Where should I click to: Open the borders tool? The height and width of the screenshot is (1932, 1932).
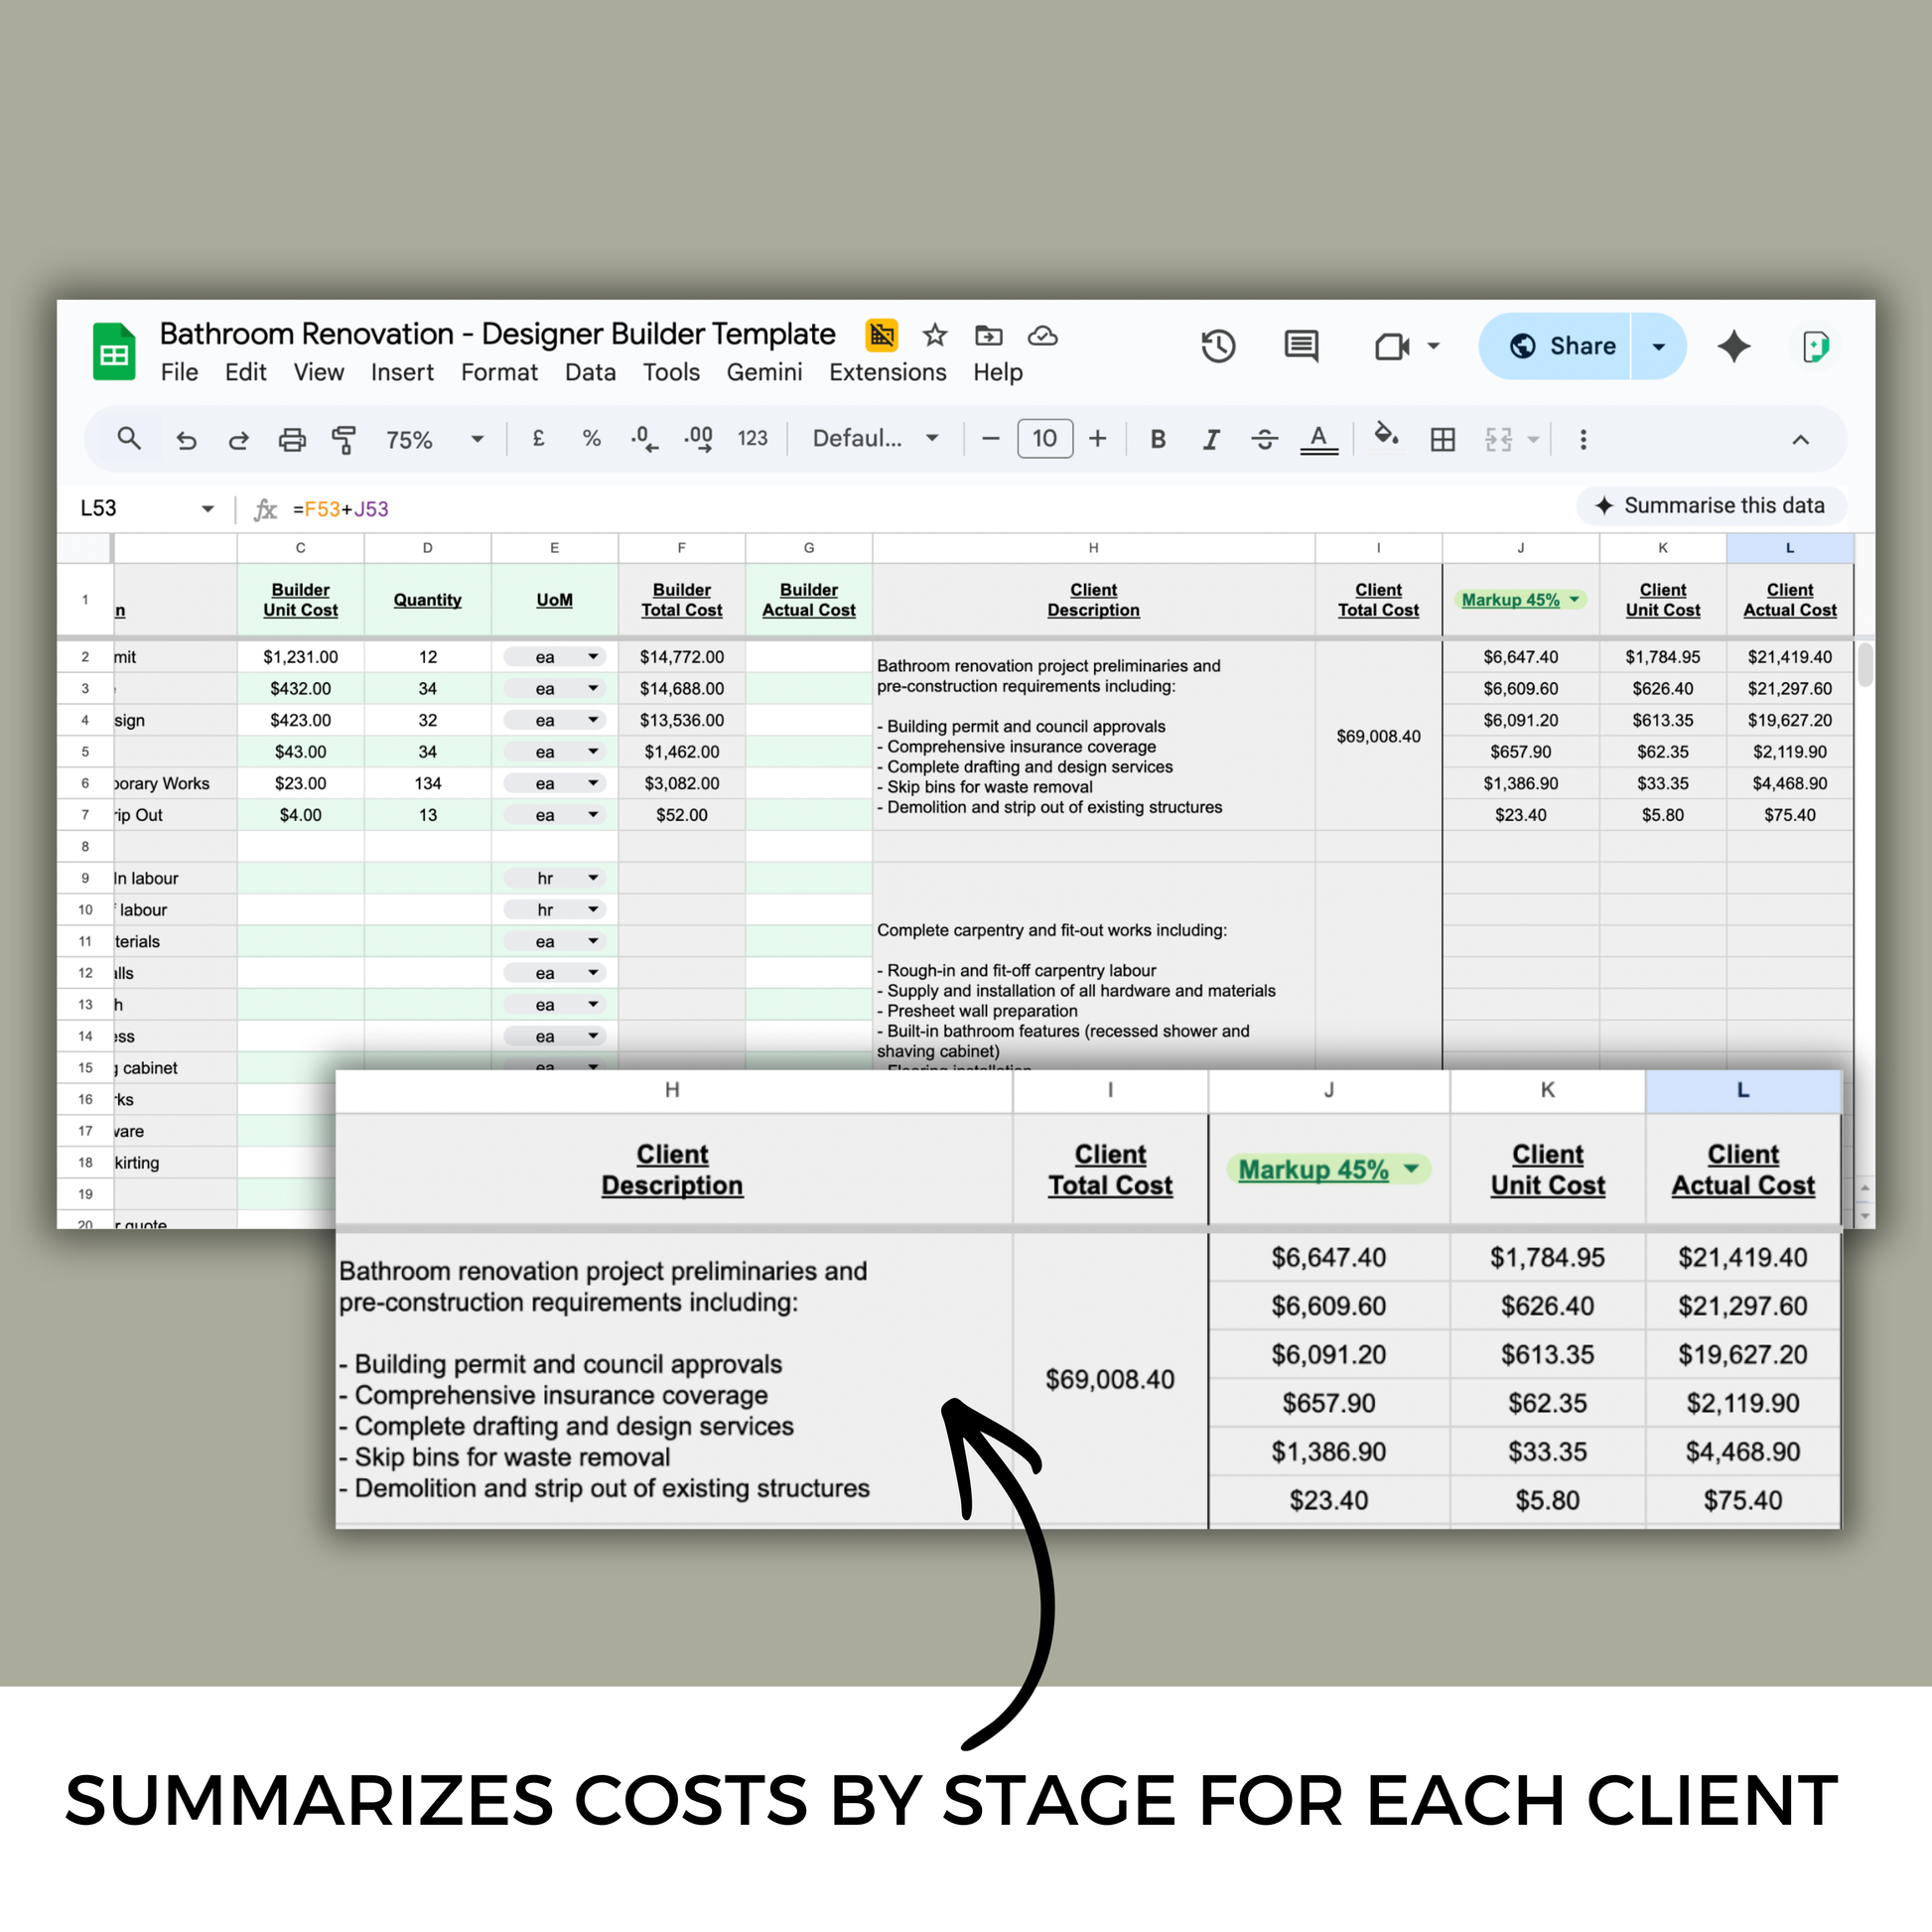coord(1441,440)
